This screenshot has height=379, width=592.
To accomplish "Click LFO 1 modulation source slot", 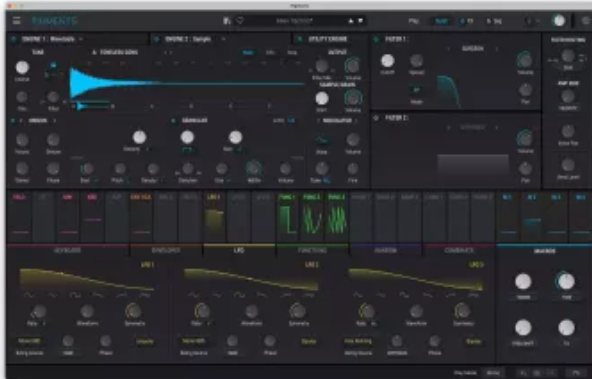I will click(x=214, y=218).
